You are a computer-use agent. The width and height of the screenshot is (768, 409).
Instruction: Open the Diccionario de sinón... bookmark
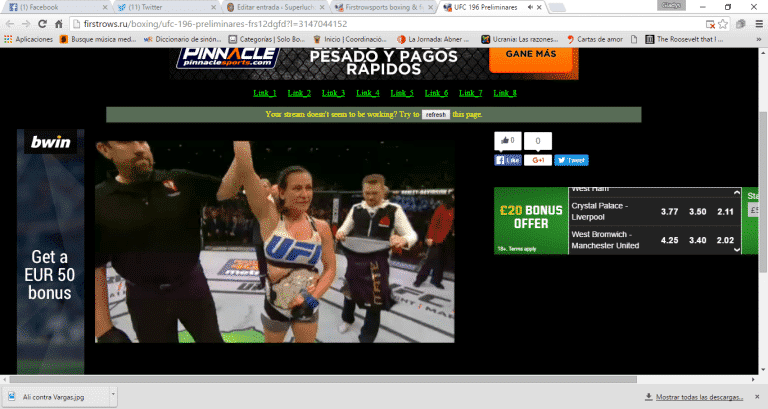pyautogui.click(x=183, y=39)
